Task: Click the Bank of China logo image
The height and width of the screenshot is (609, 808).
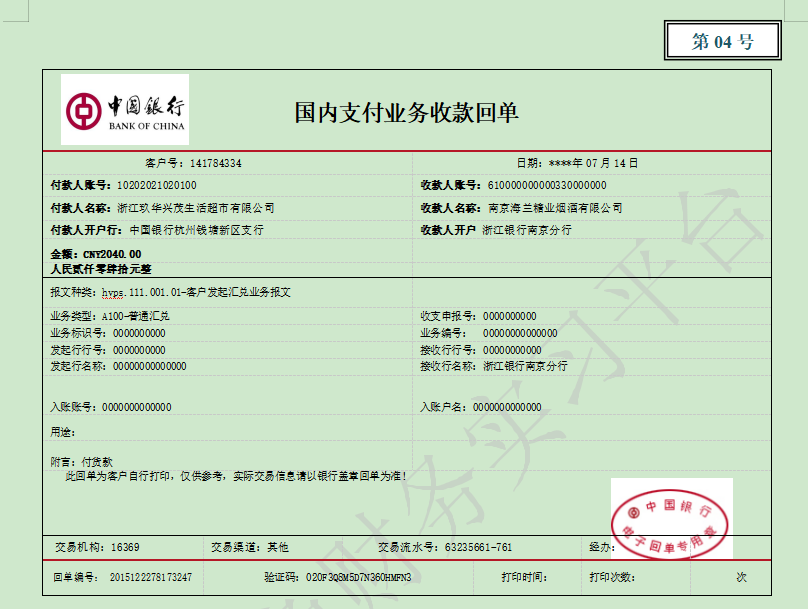Action: [125, 109]
